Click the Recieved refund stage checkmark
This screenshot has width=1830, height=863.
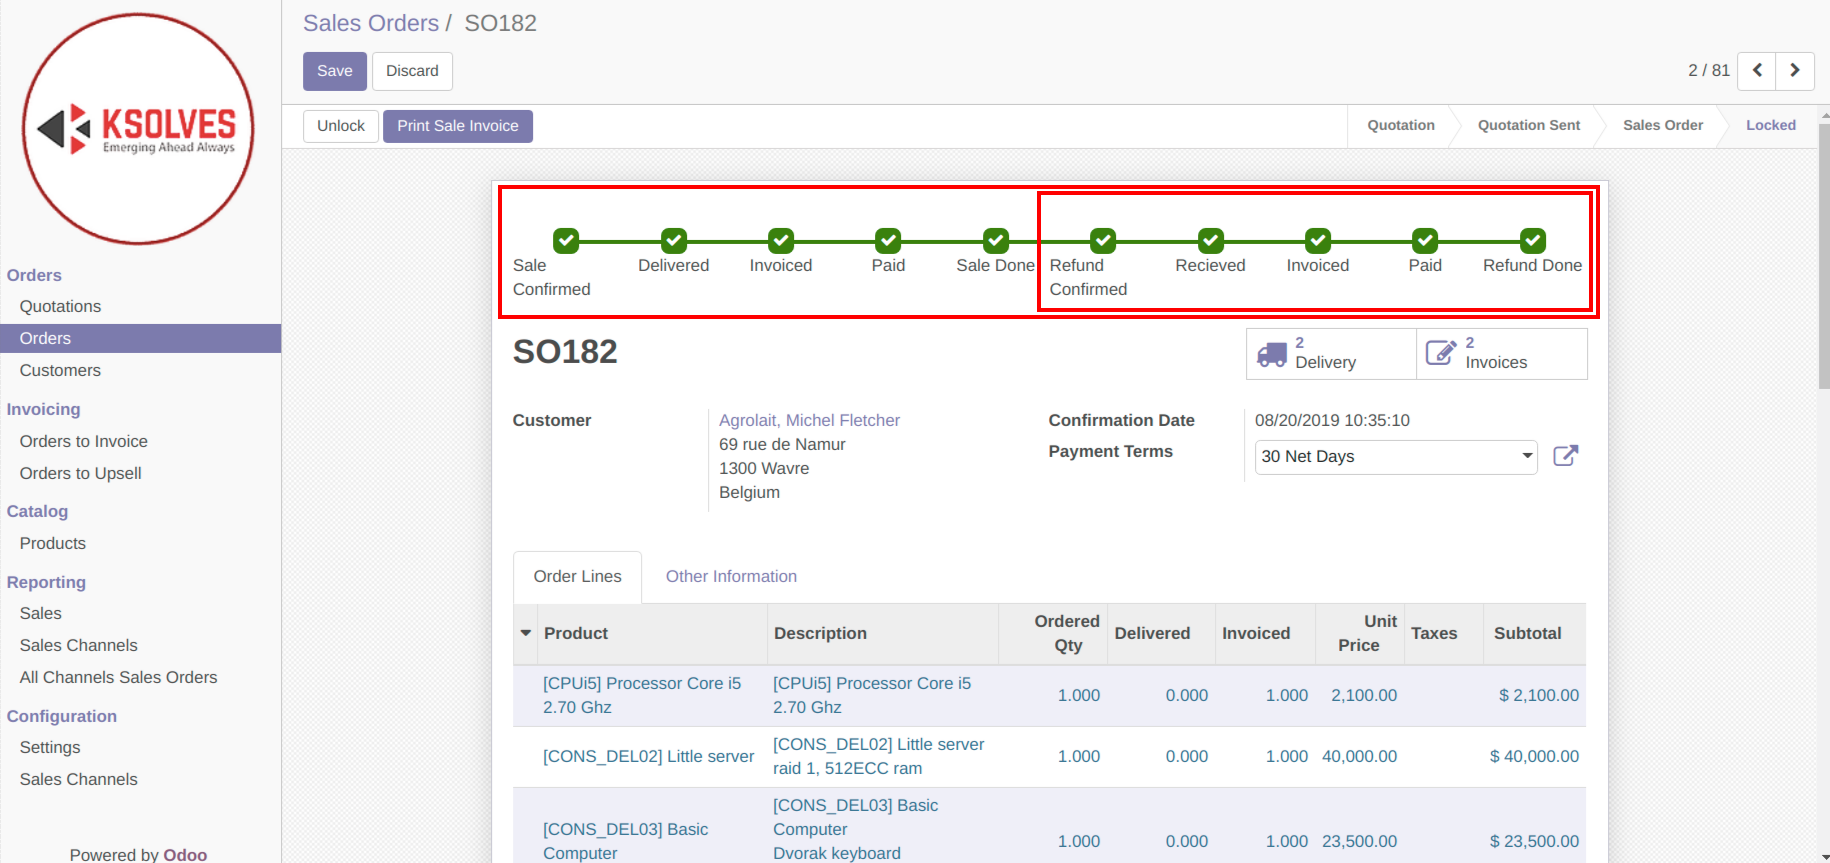pyautogui.click(x=1210, y=241)
